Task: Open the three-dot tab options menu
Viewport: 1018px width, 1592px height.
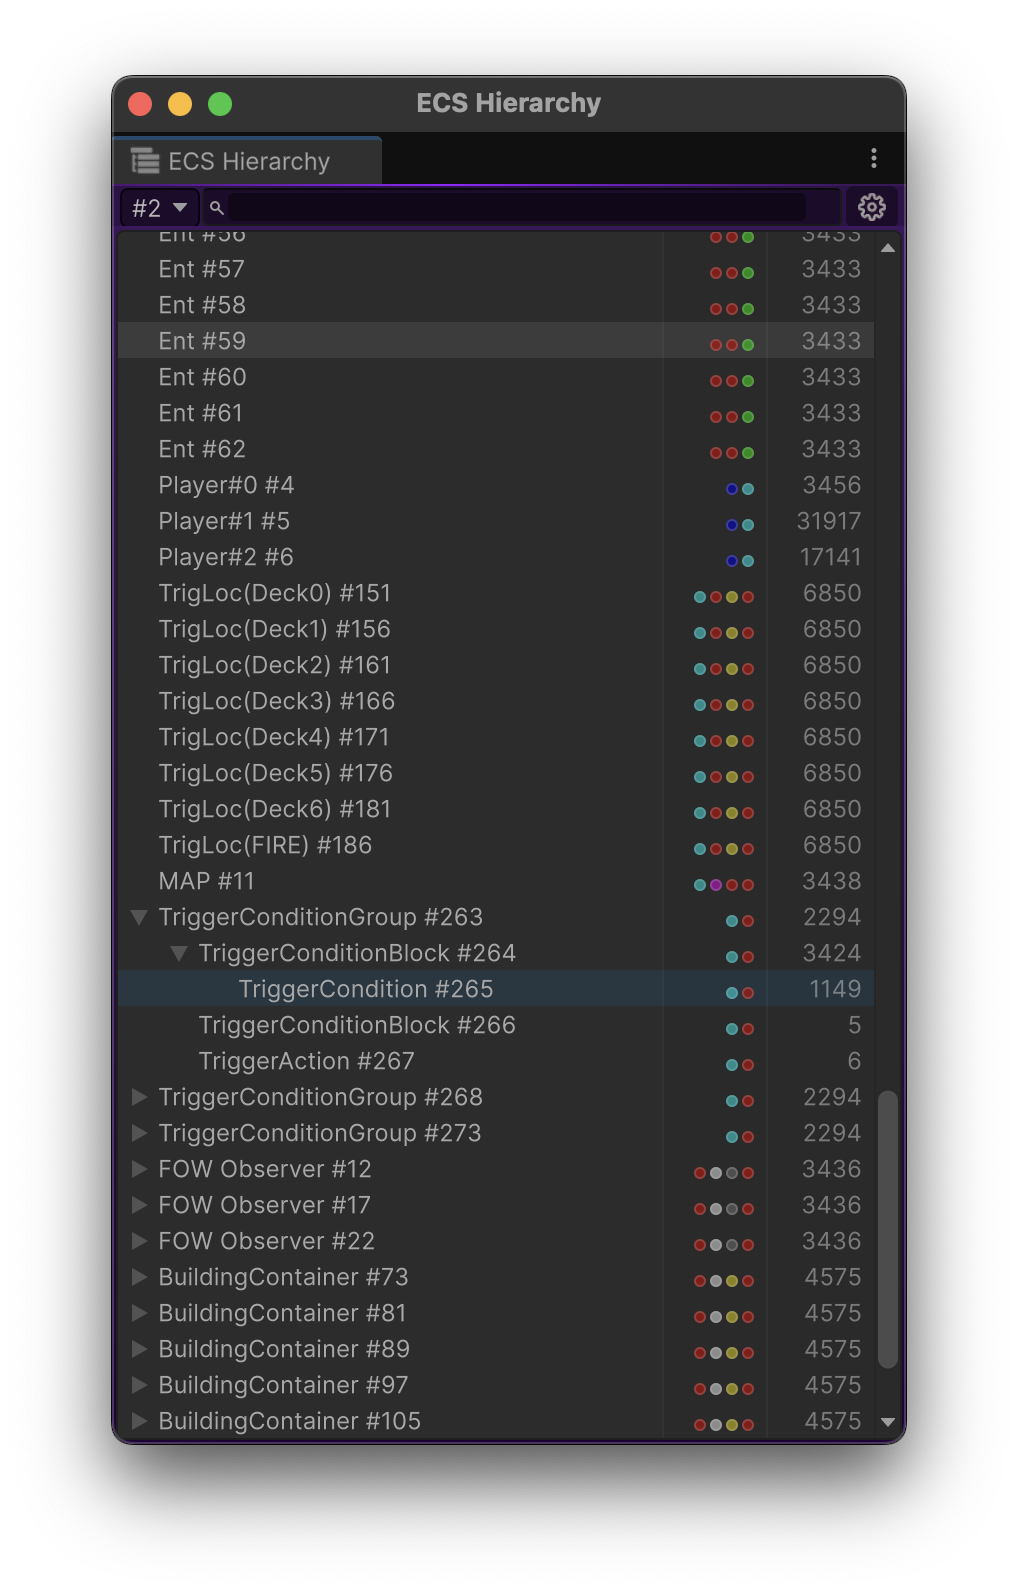Action: pos(873,158)
